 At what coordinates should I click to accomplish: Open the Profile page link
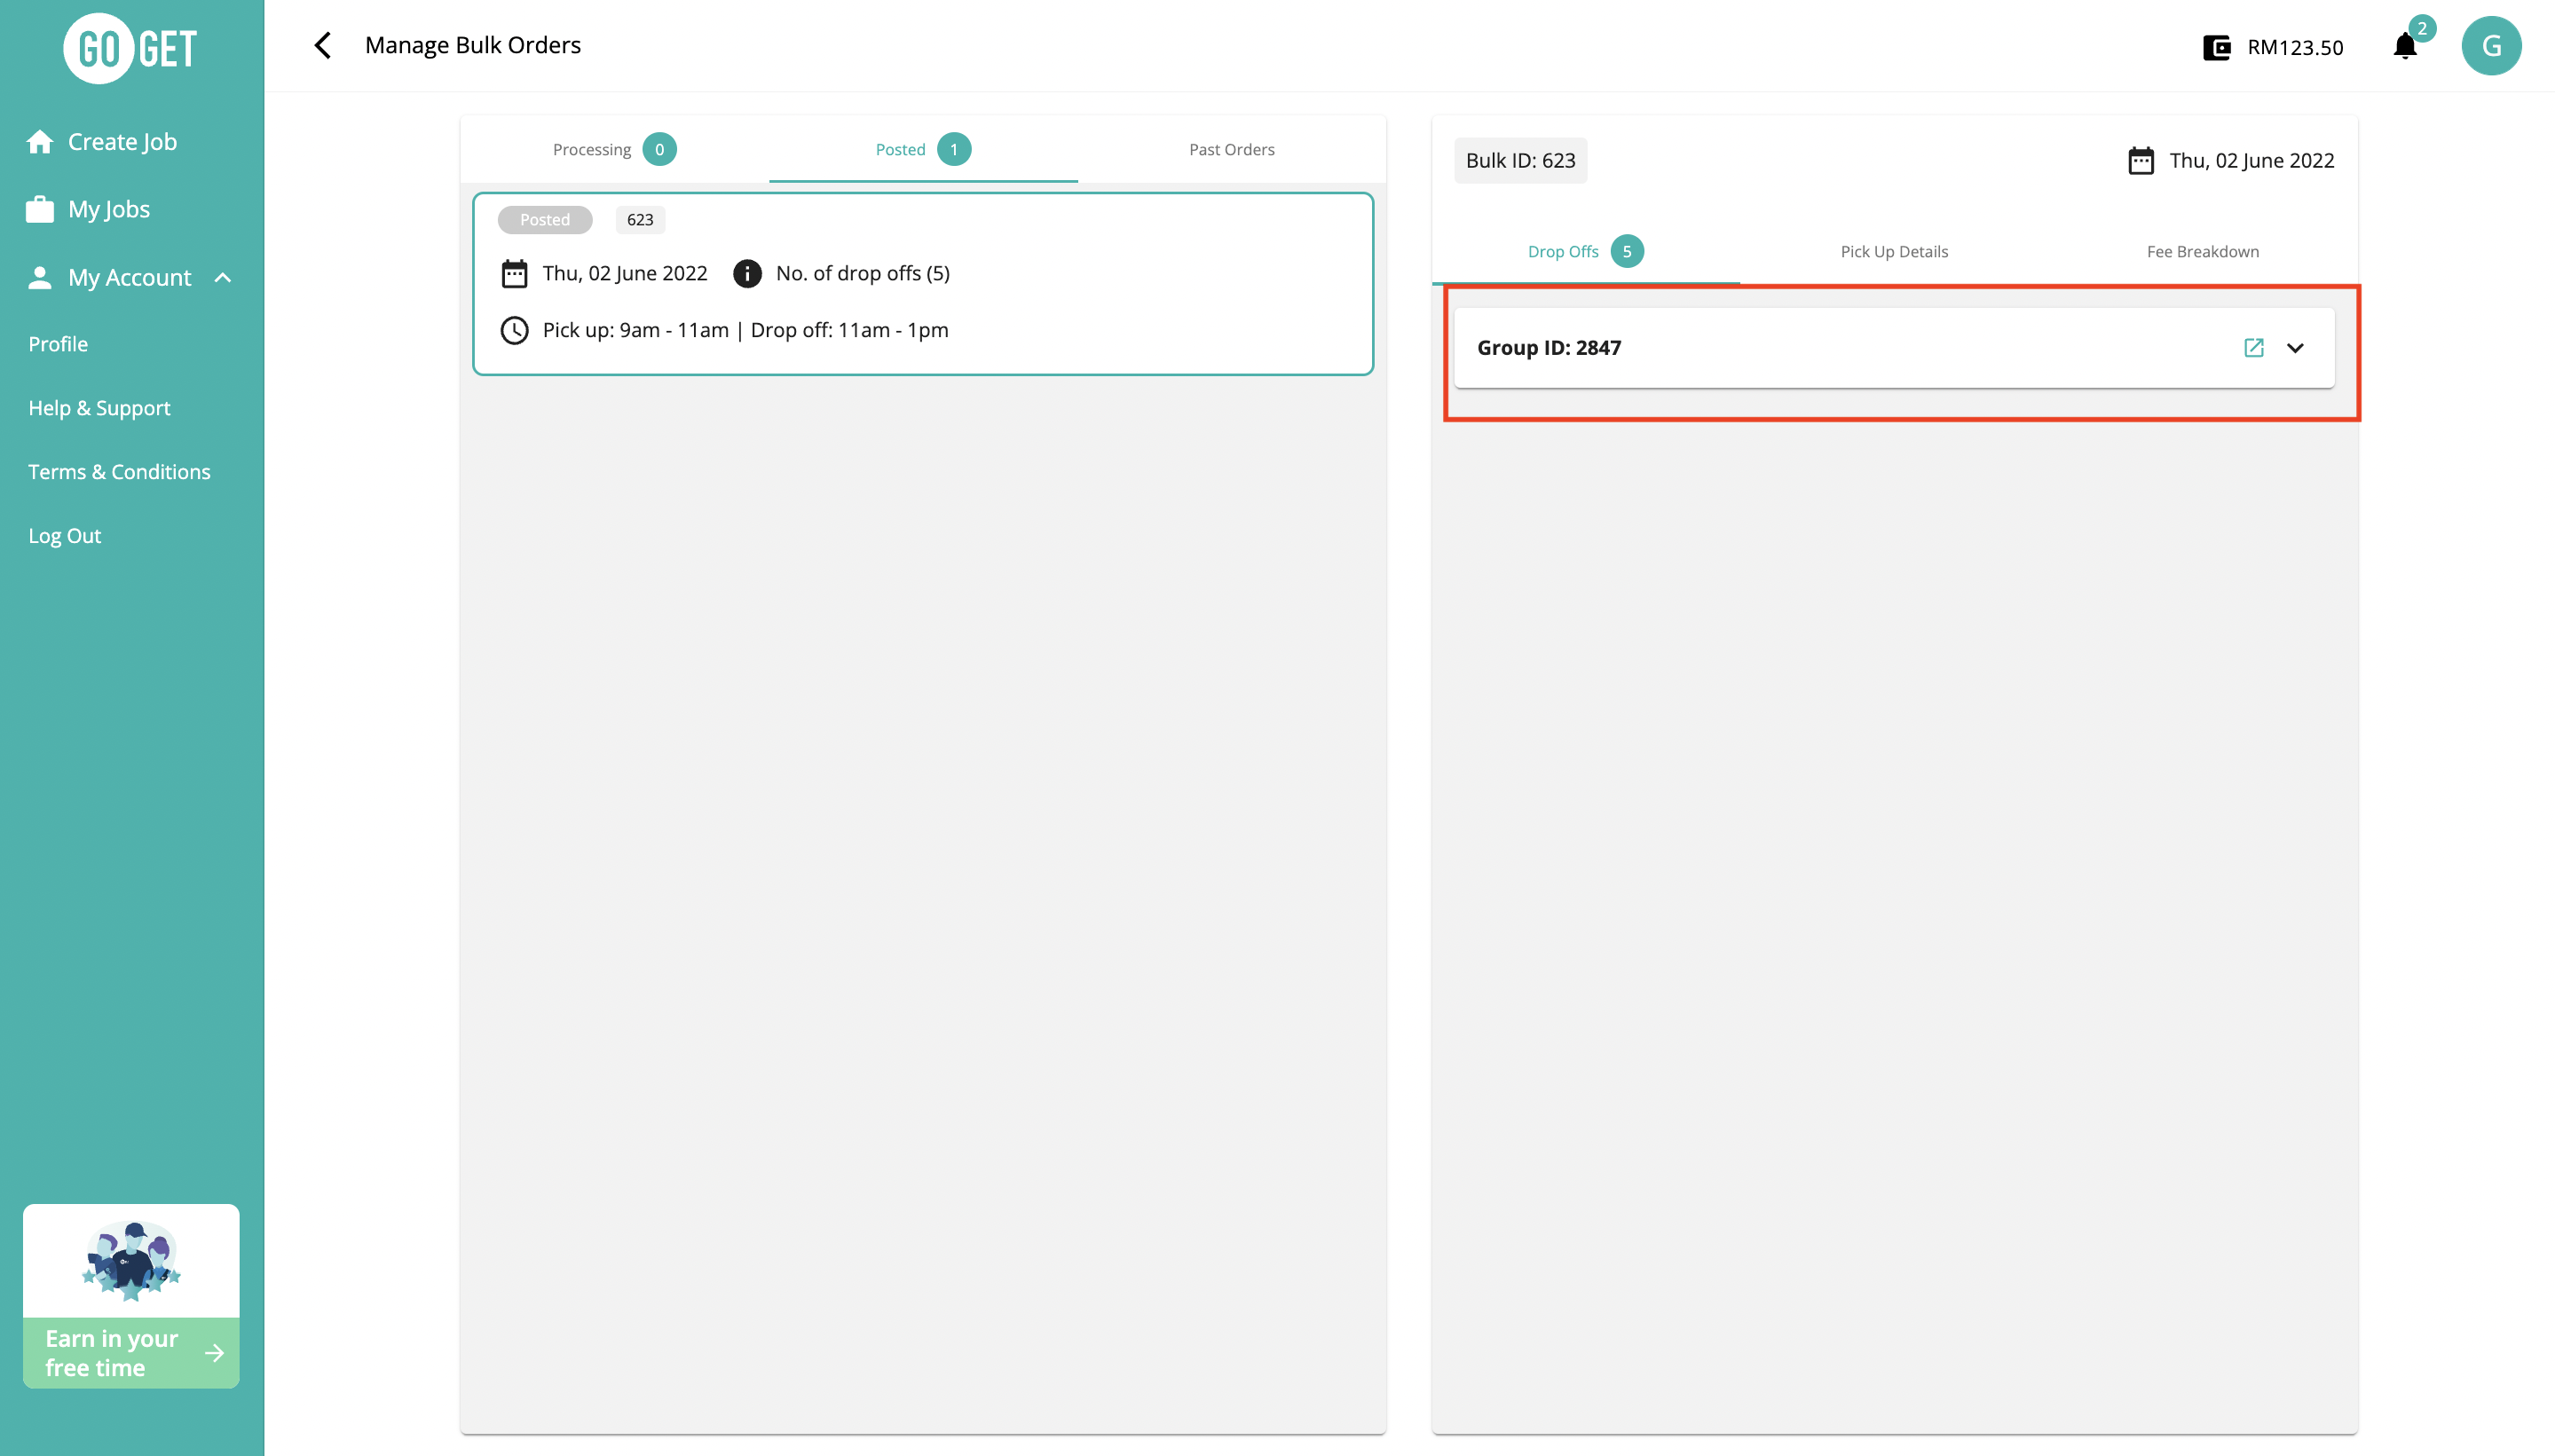click(58, 344)
